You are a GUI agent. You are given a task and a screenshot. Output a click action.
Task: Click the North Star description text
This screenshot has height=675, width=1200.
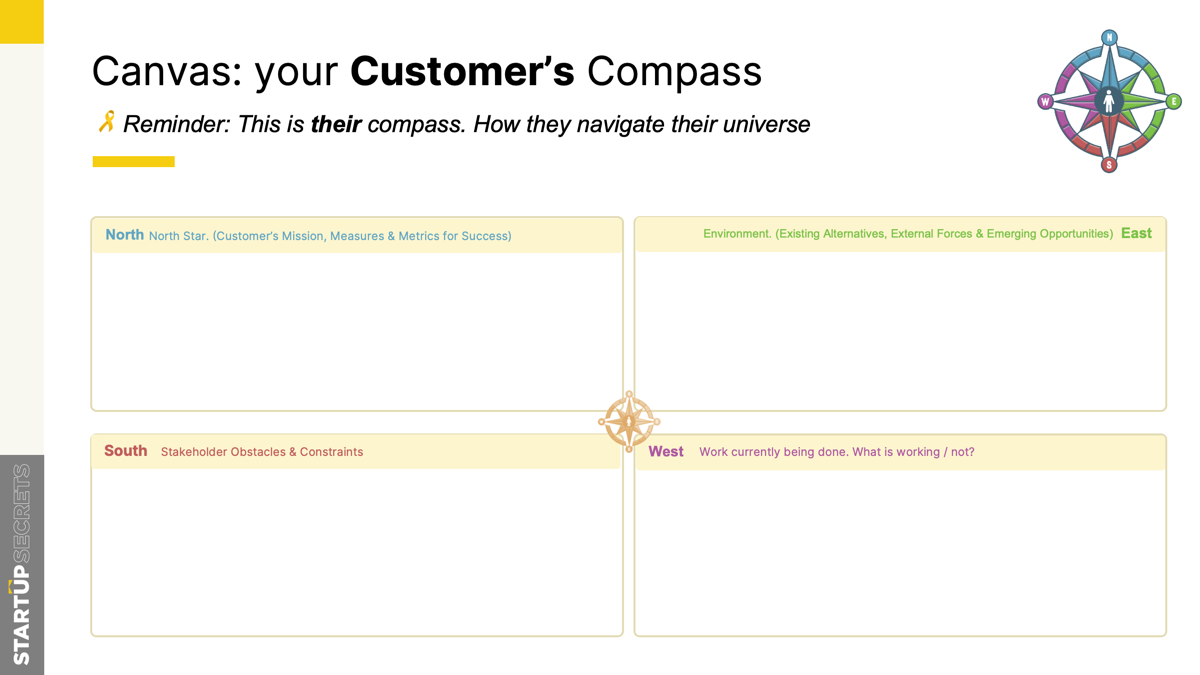coord(330,236)
